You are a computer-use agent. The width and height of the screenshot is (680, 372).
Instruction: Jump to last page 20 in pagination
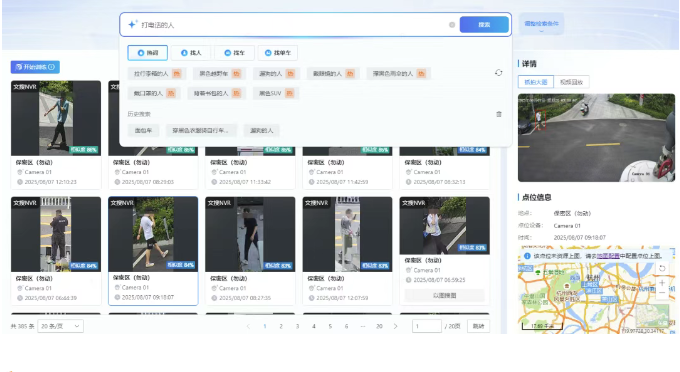coord(379,326)
